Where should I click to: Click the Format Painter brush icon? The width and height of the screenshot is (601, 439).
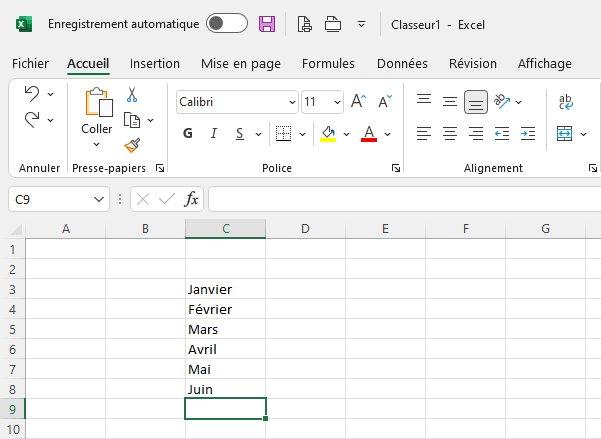click(132, 145)
